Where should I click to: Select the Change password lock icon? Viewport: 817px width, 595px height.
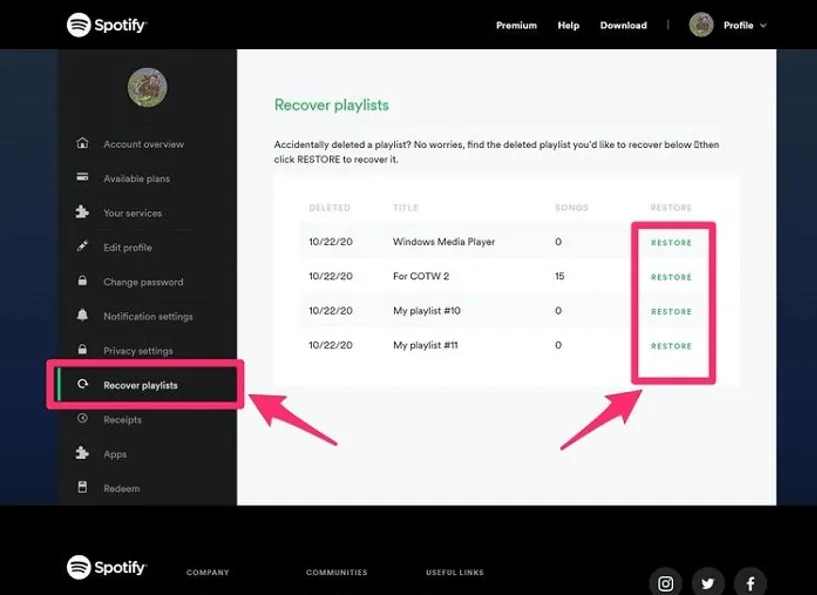pos(85,282)
